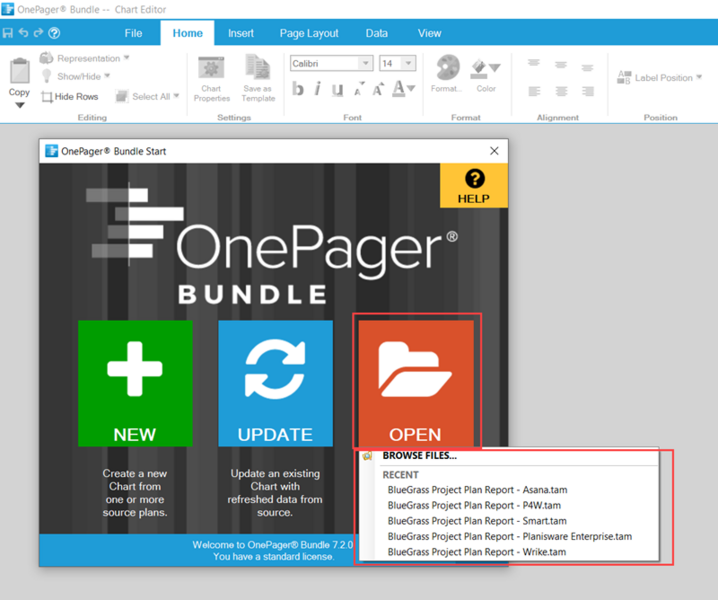
Task: Click the Undo arrow icon
Action: coord(23,33)
